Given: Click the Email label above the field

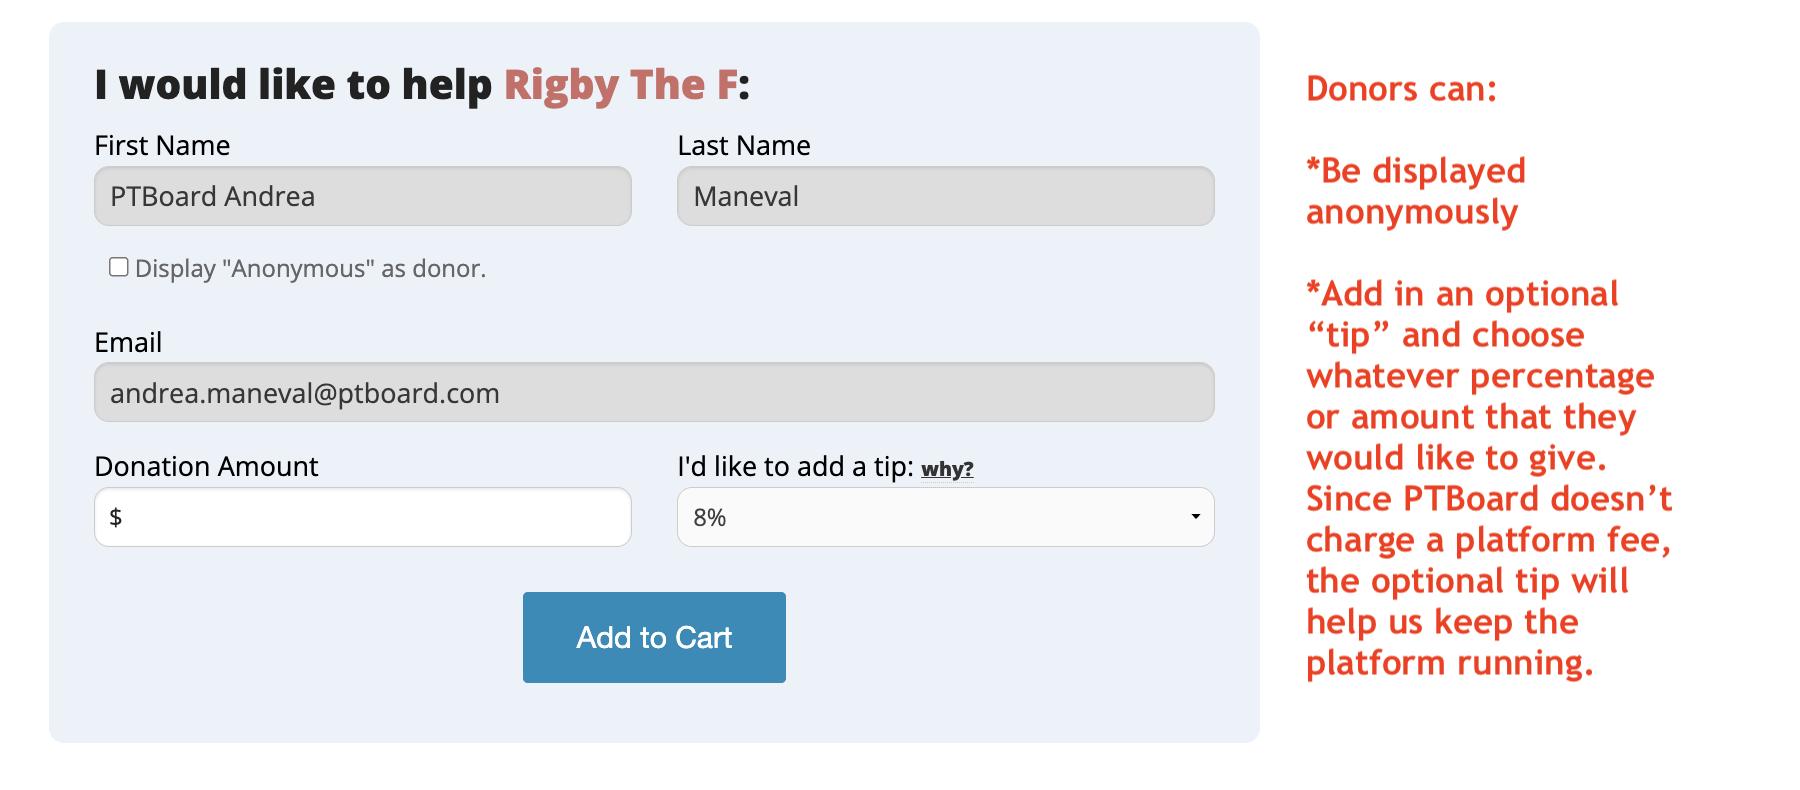Looking at the screenshot, I should (x=128, y=342).
